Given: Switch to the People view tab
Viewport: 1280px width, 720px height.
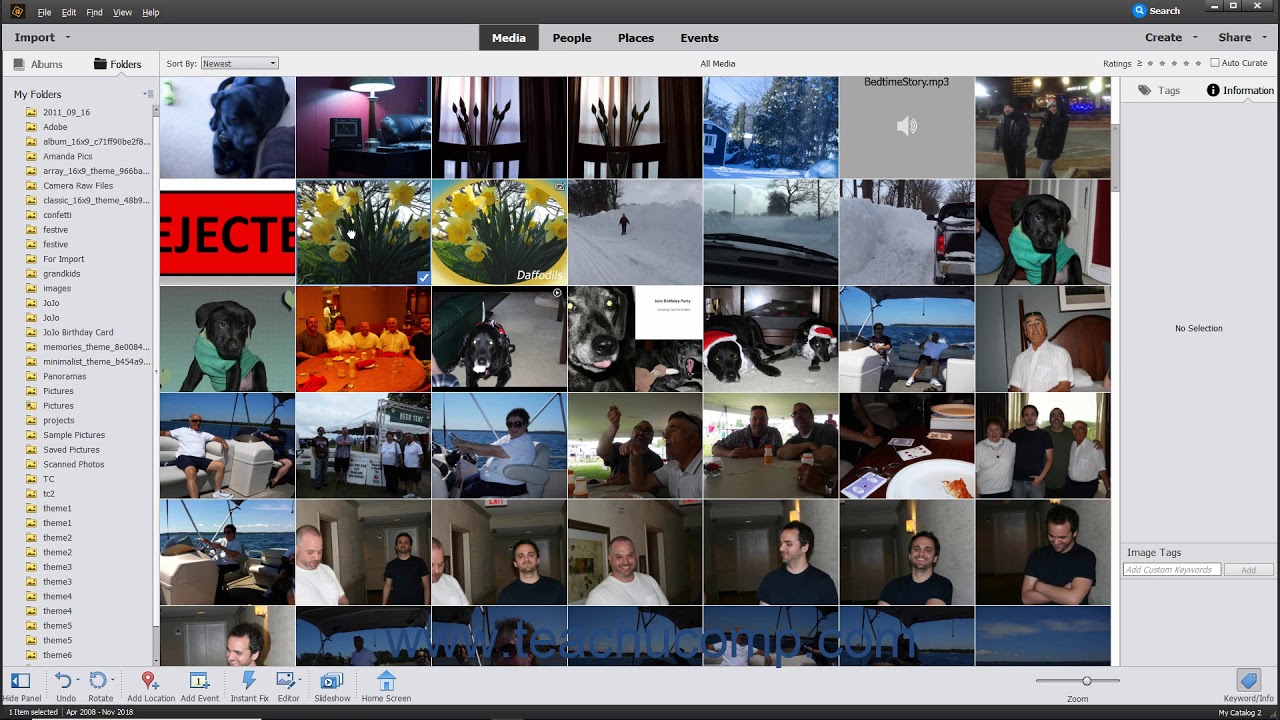Looking at the screenshot, I should (x=572, y=38).
